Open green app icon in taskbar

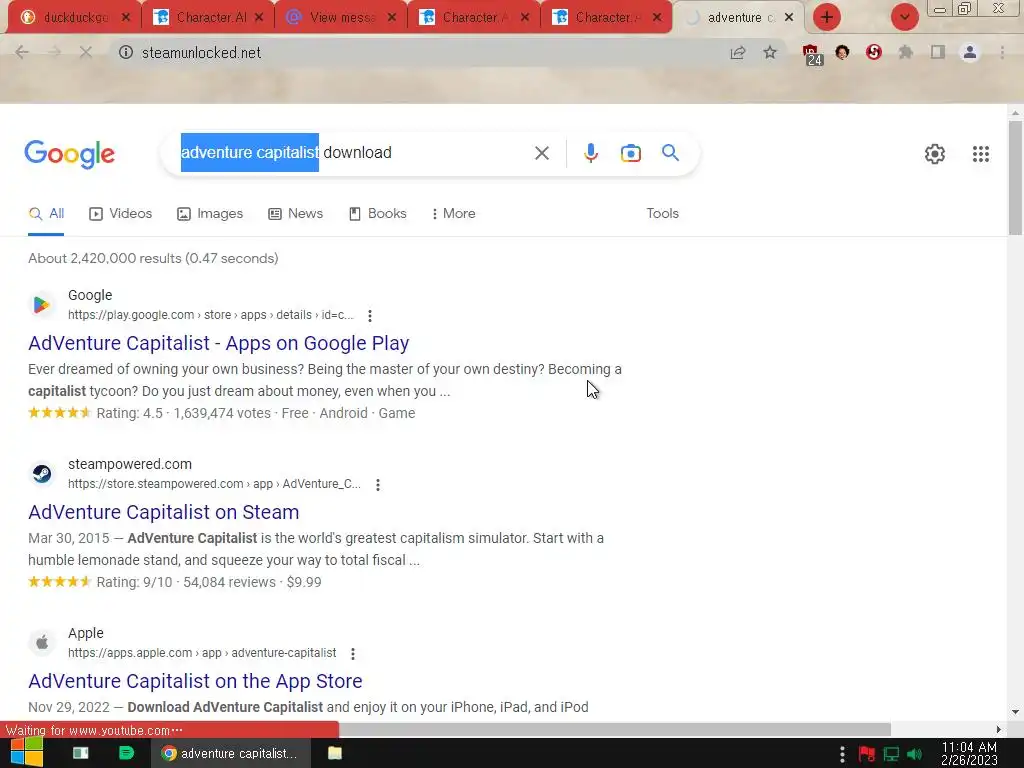tap(126, 753)
